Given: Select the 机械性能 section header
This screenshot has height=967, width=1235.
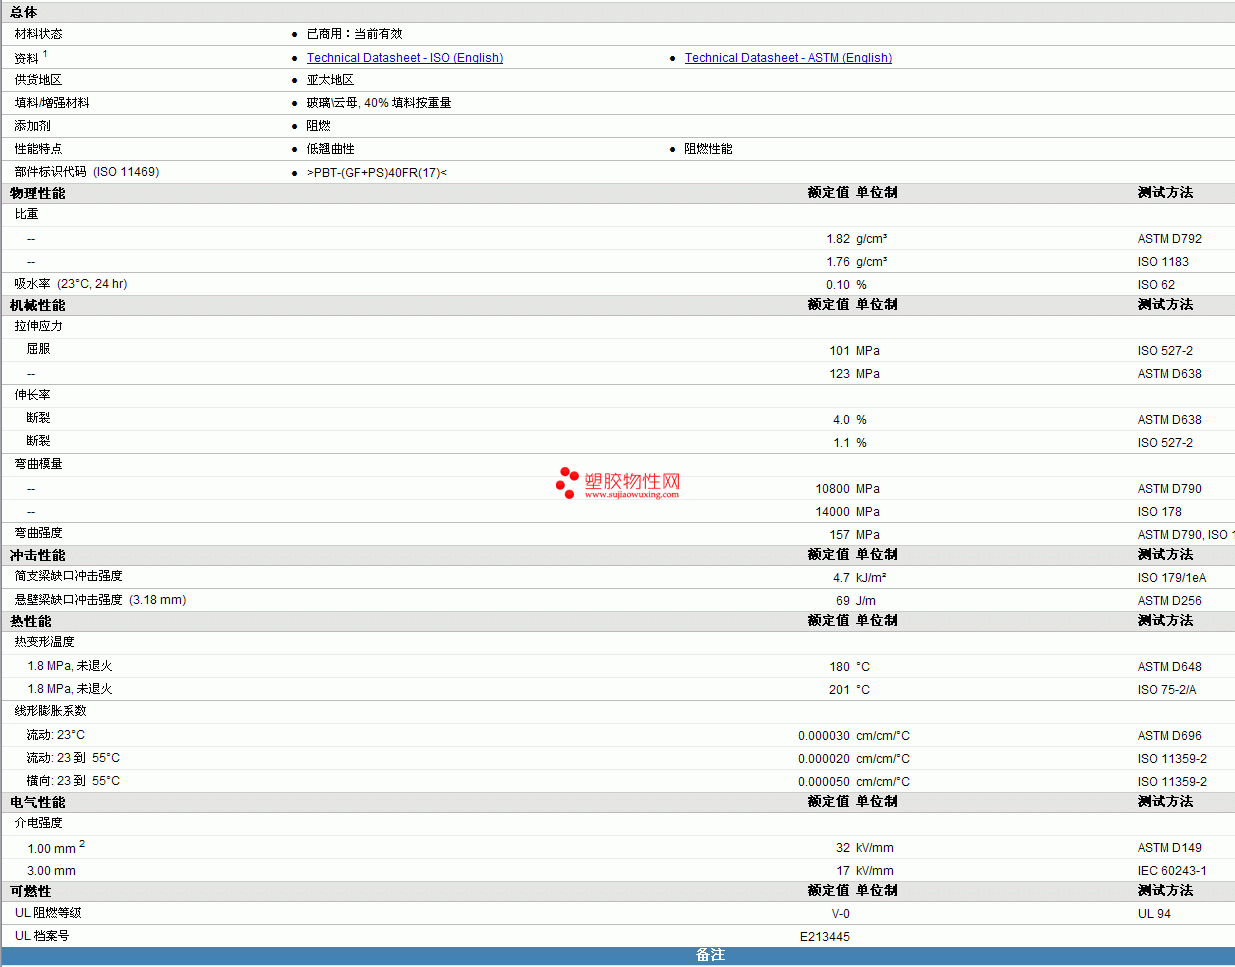Looking at the screenshot, I should 38,305.
